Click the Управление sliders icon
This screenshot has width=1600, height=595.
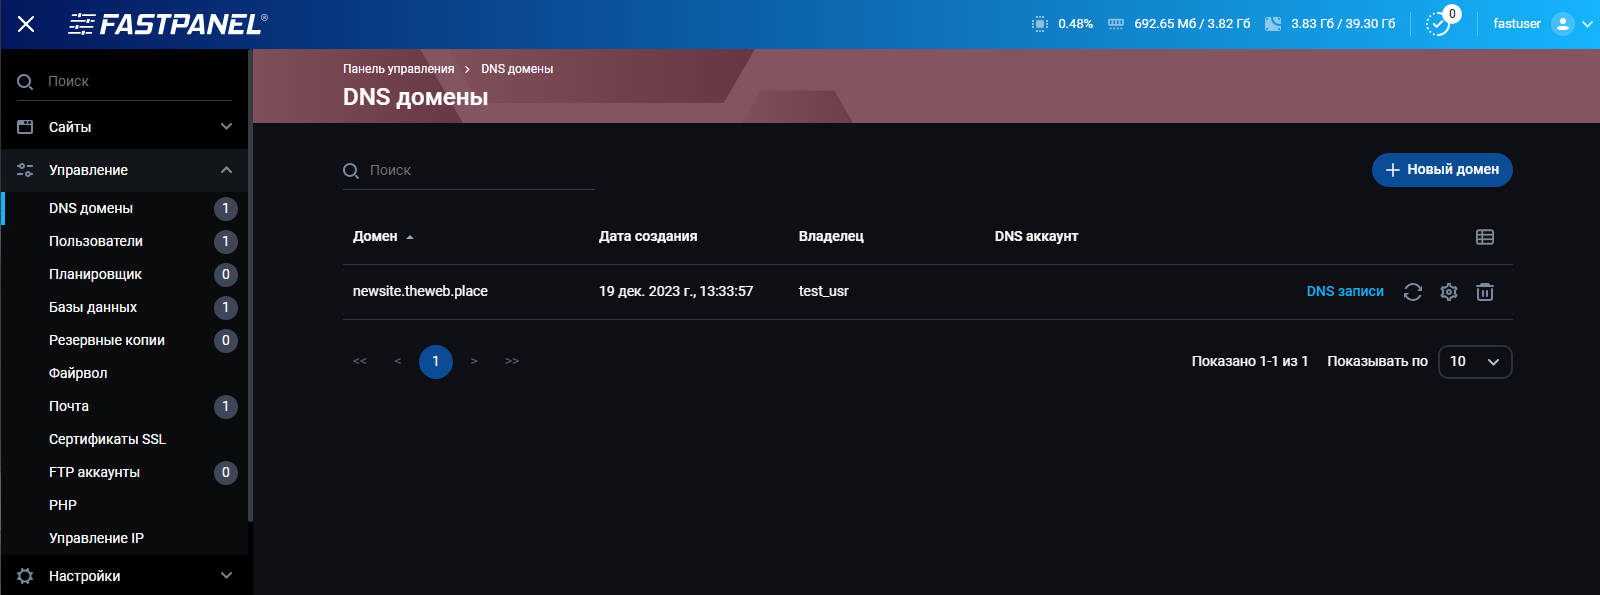26,170
